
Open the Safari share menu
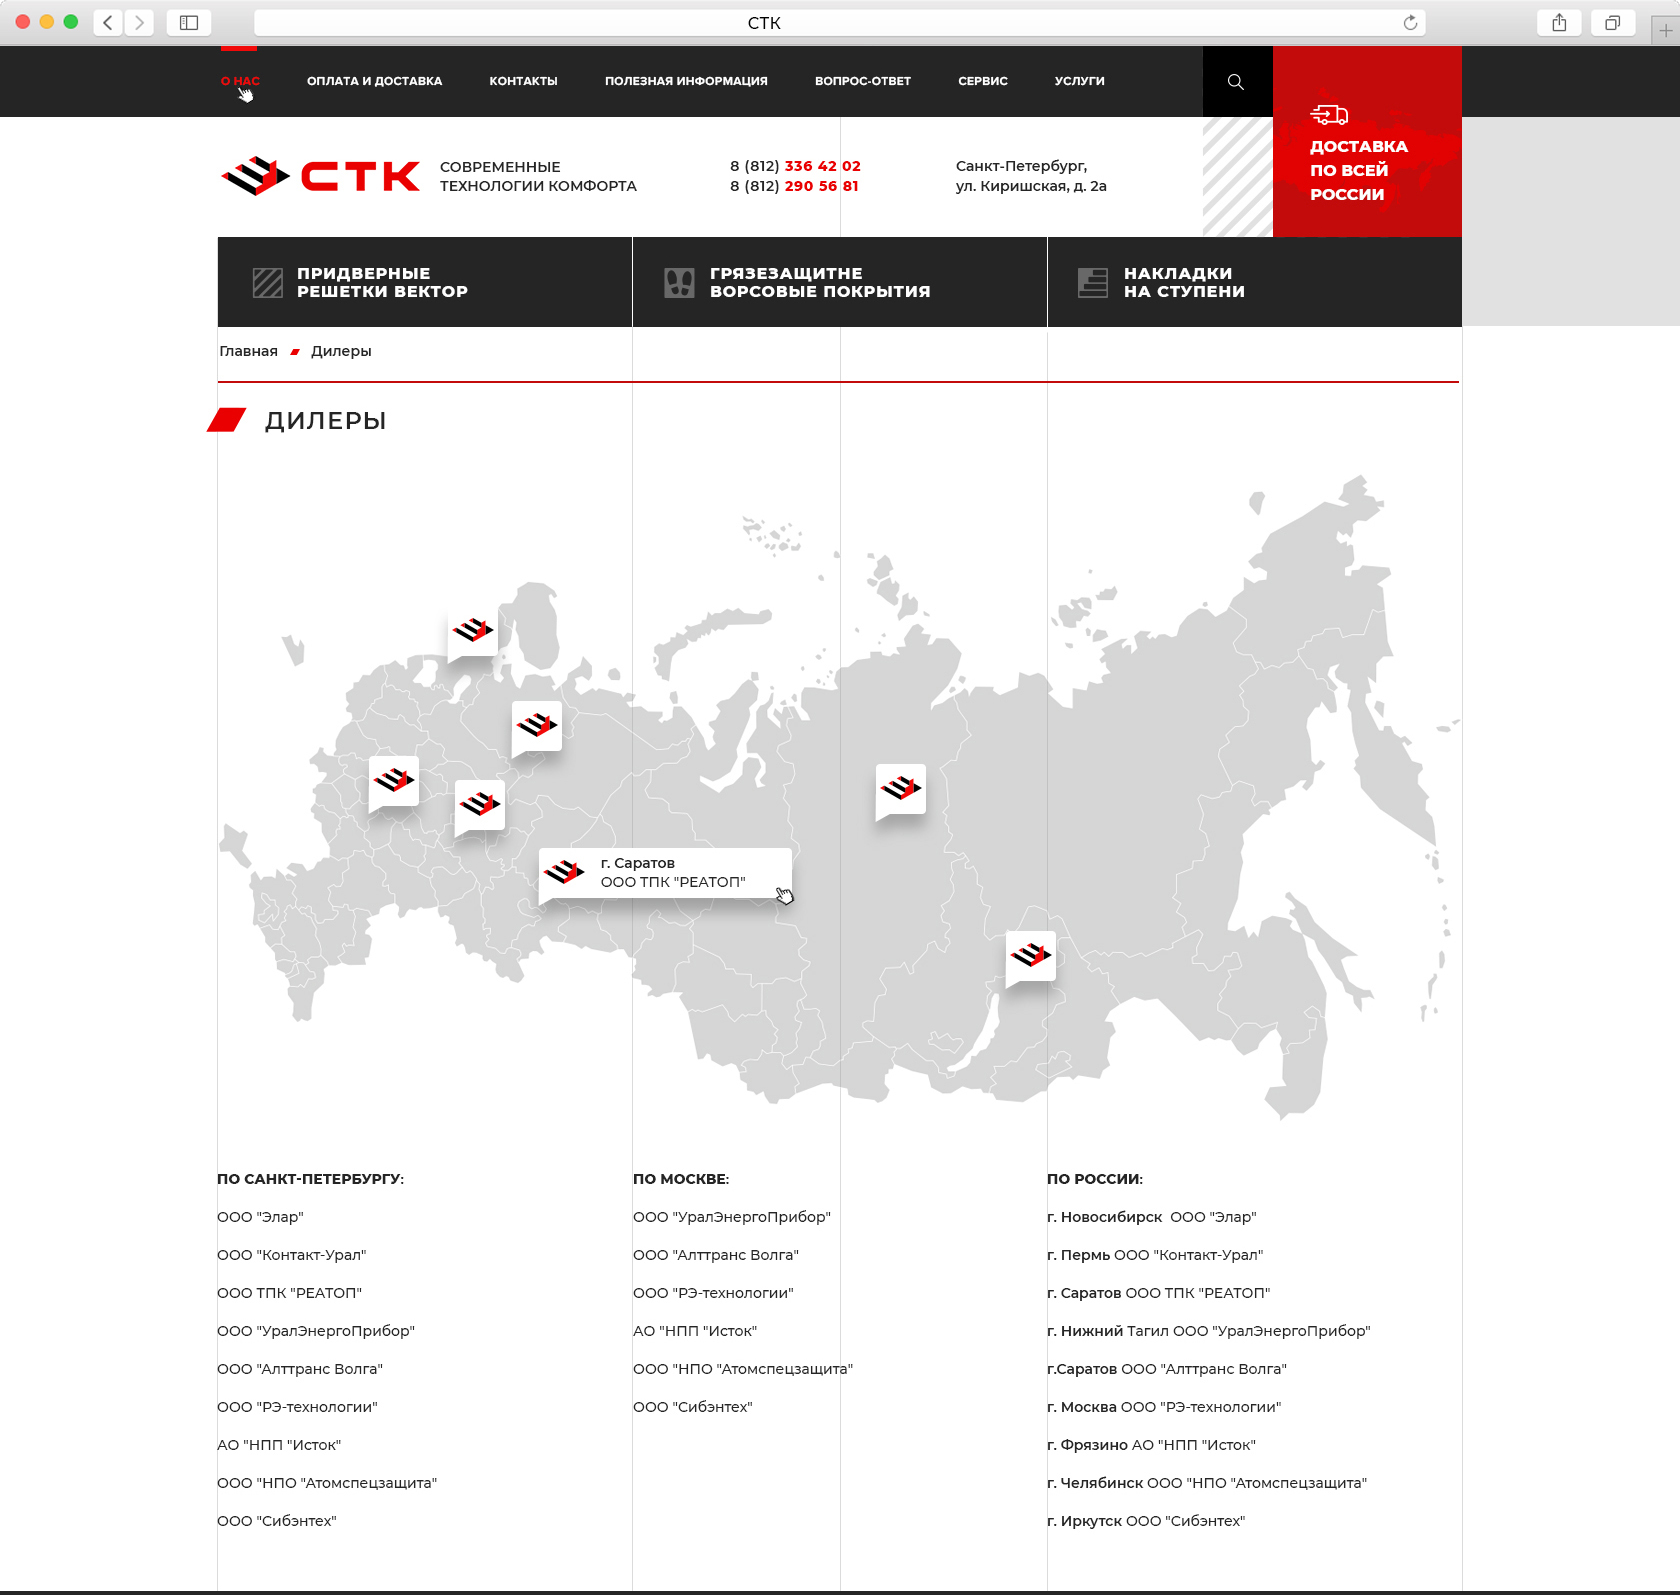click(x=1559, y=22)
